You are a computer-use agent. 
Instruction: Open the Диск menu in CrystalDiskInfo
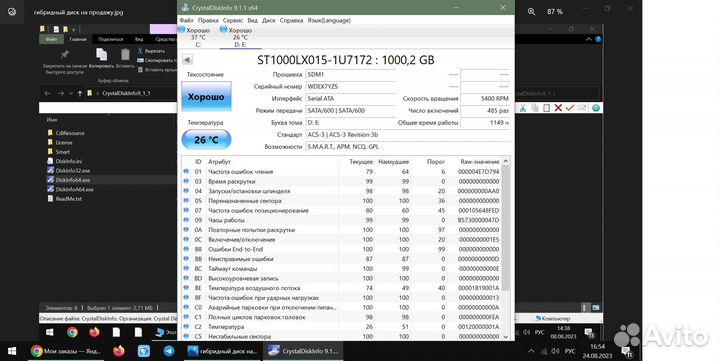click(269, 20)
